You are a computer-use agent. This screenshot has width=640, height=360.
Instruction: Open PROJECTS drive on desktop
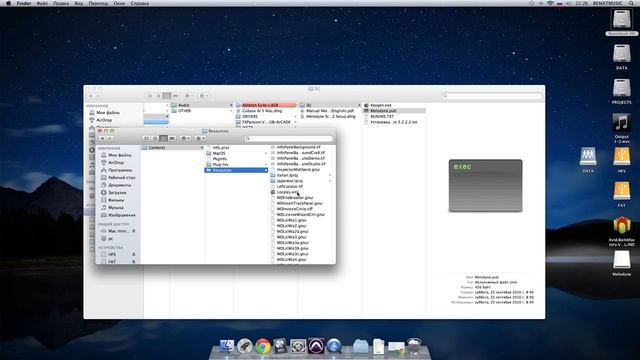[621, 88]
